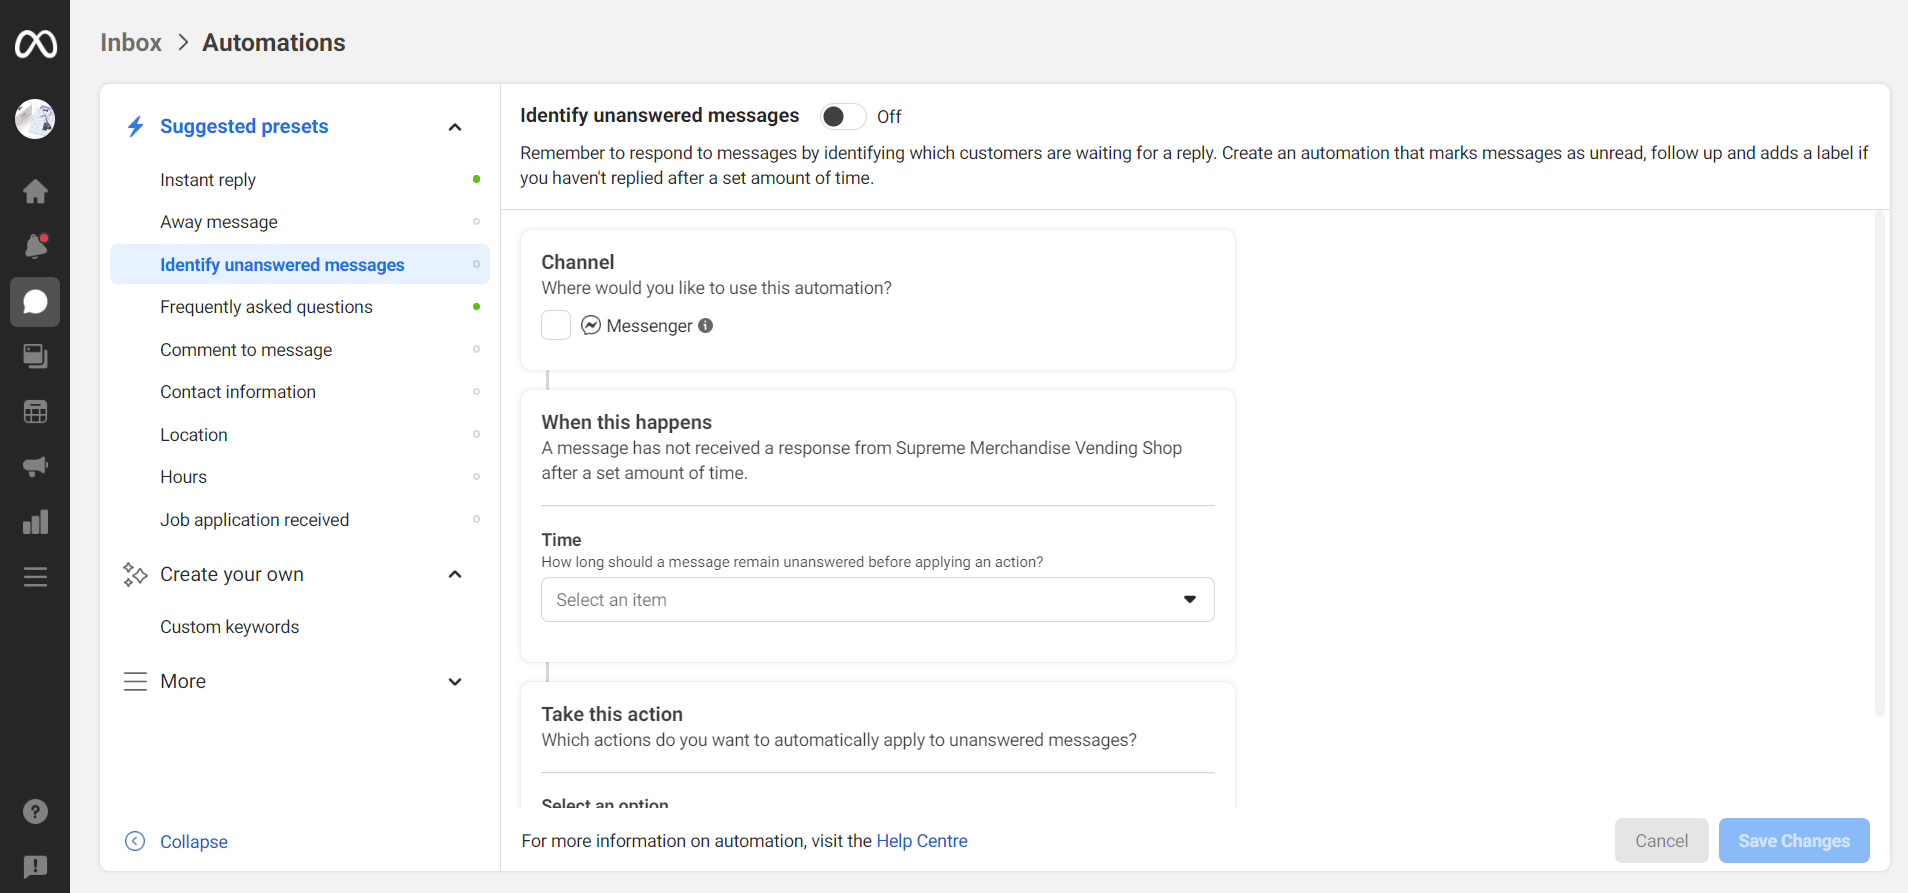Open the page profile avatar
The image size is (1908, 893).
(35, 119)
